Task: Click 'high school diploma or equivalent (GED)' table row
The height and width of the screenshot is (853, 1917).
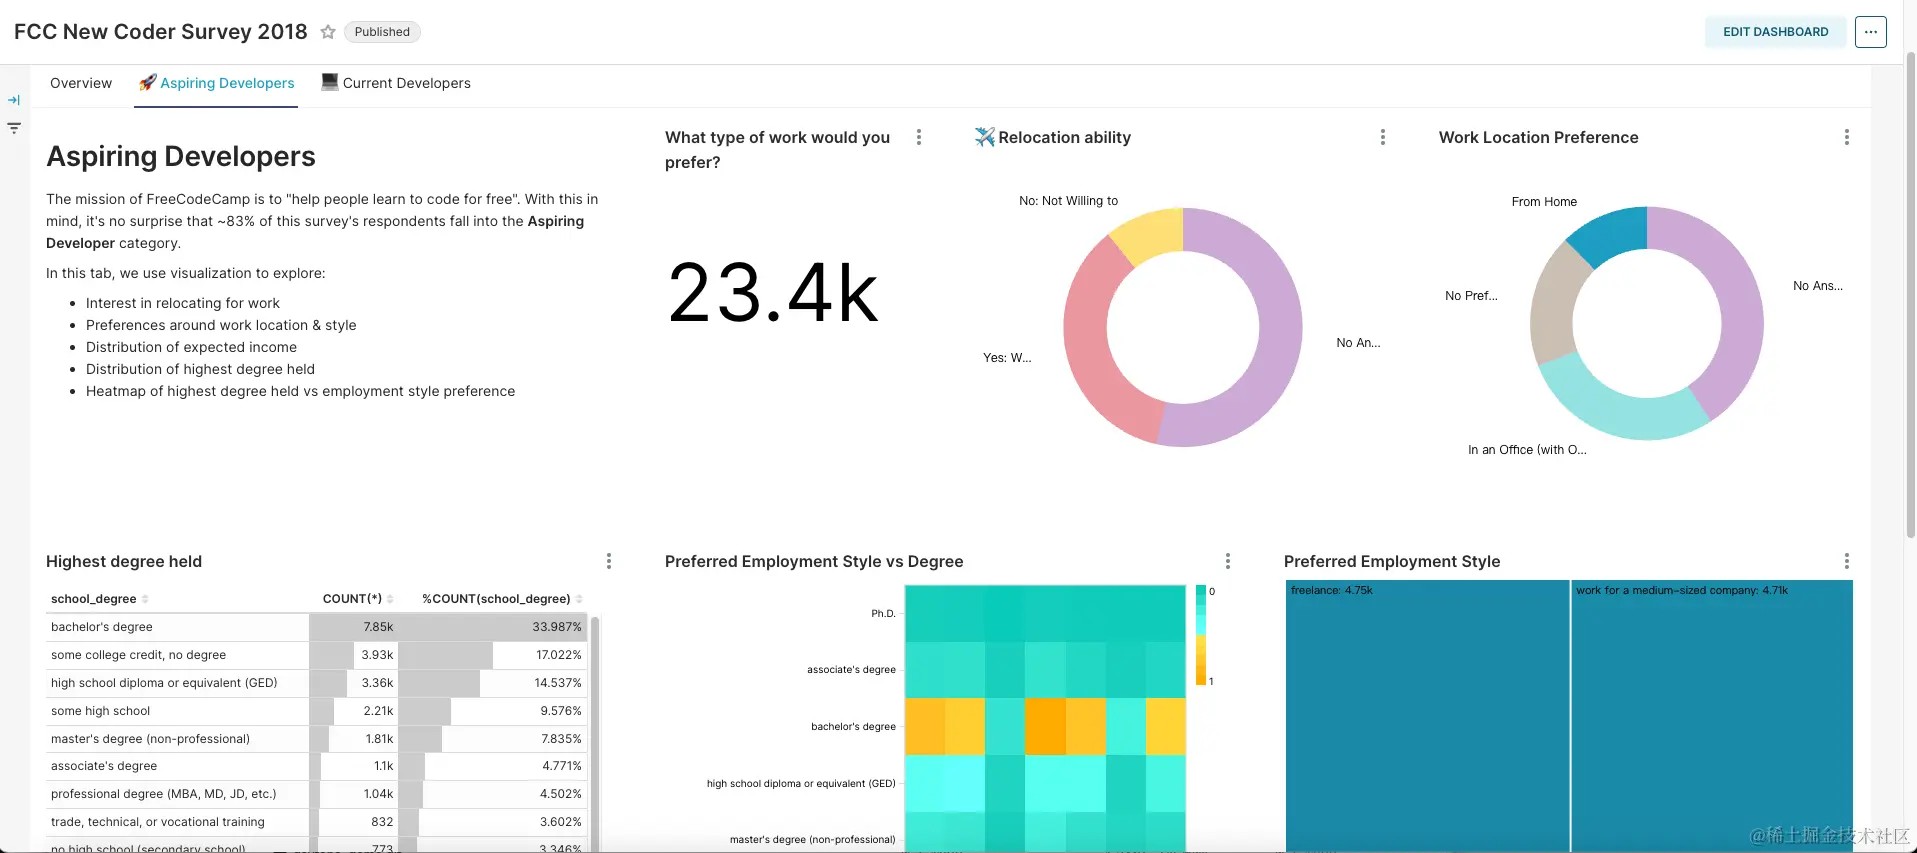Action: [317, 683]
